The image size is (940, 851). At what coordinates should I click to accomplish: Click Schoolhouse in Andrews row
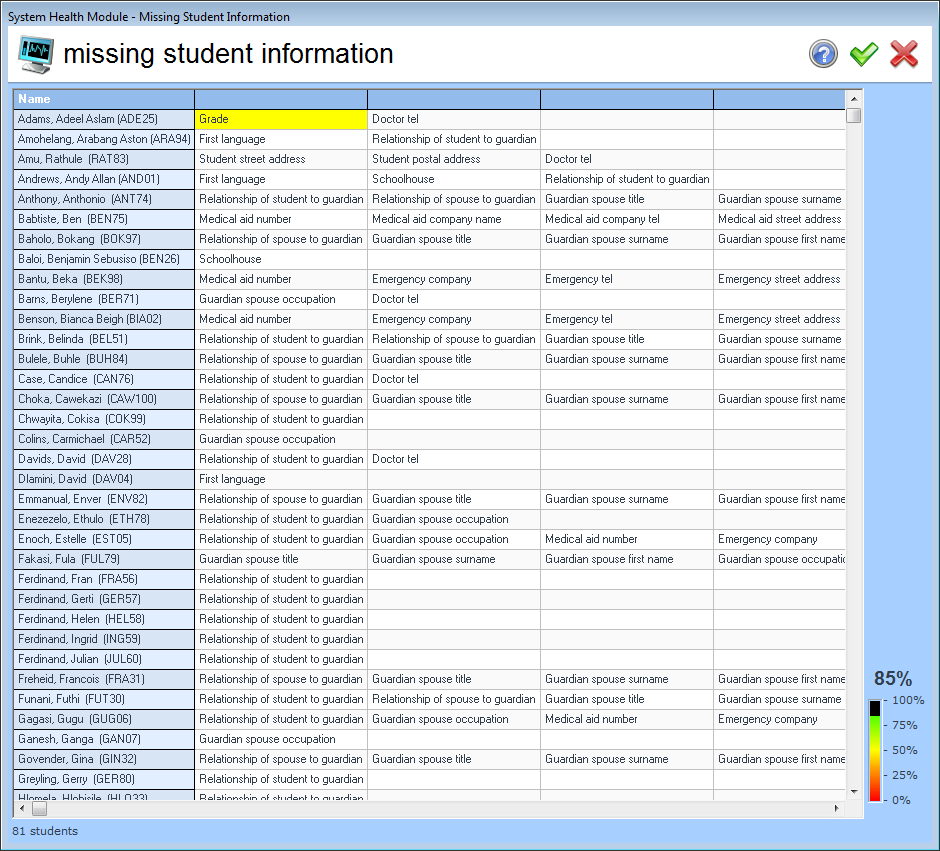[454, 179]
